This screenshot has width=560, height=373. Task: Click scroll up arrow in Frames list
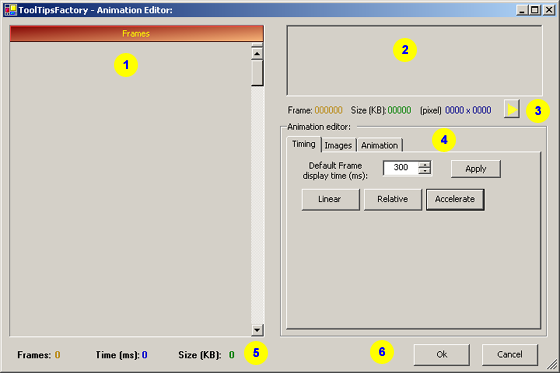pyautogui.click(x=257, y=54)
